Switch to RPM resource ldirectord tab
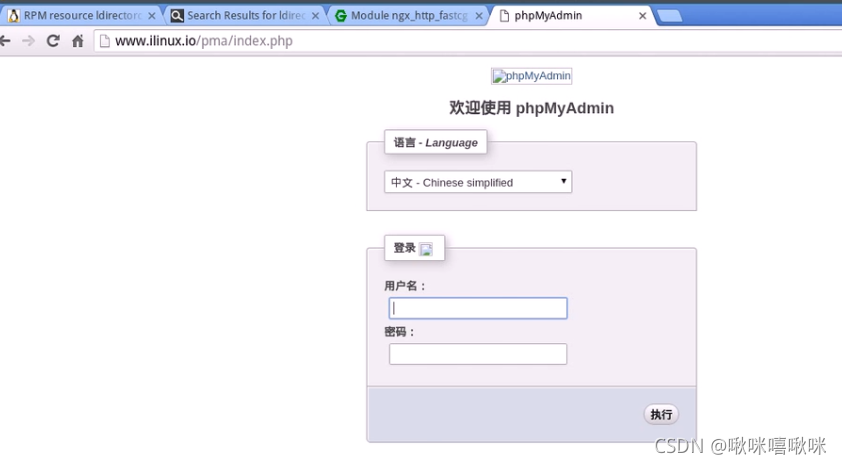The image size is (842, 464). (82, 16)
